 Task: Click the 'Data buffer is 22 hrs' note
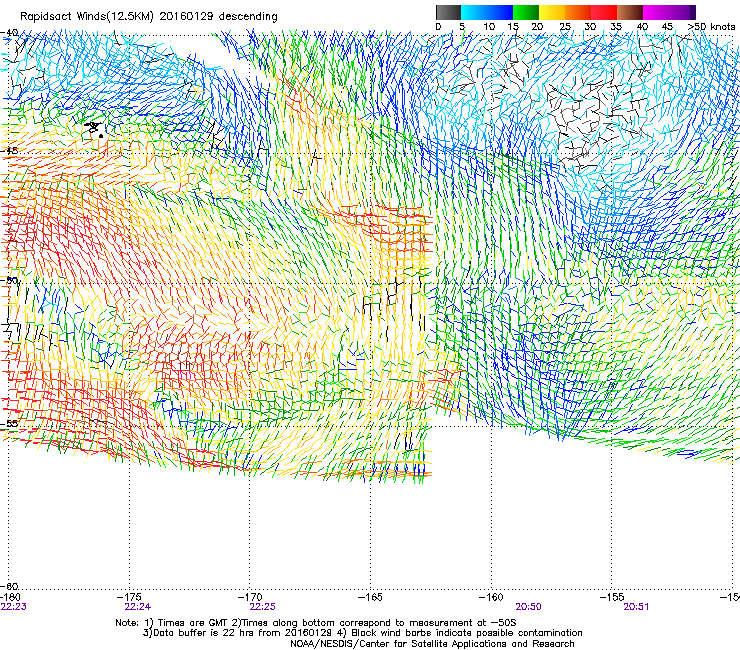[x=362, y=633]
